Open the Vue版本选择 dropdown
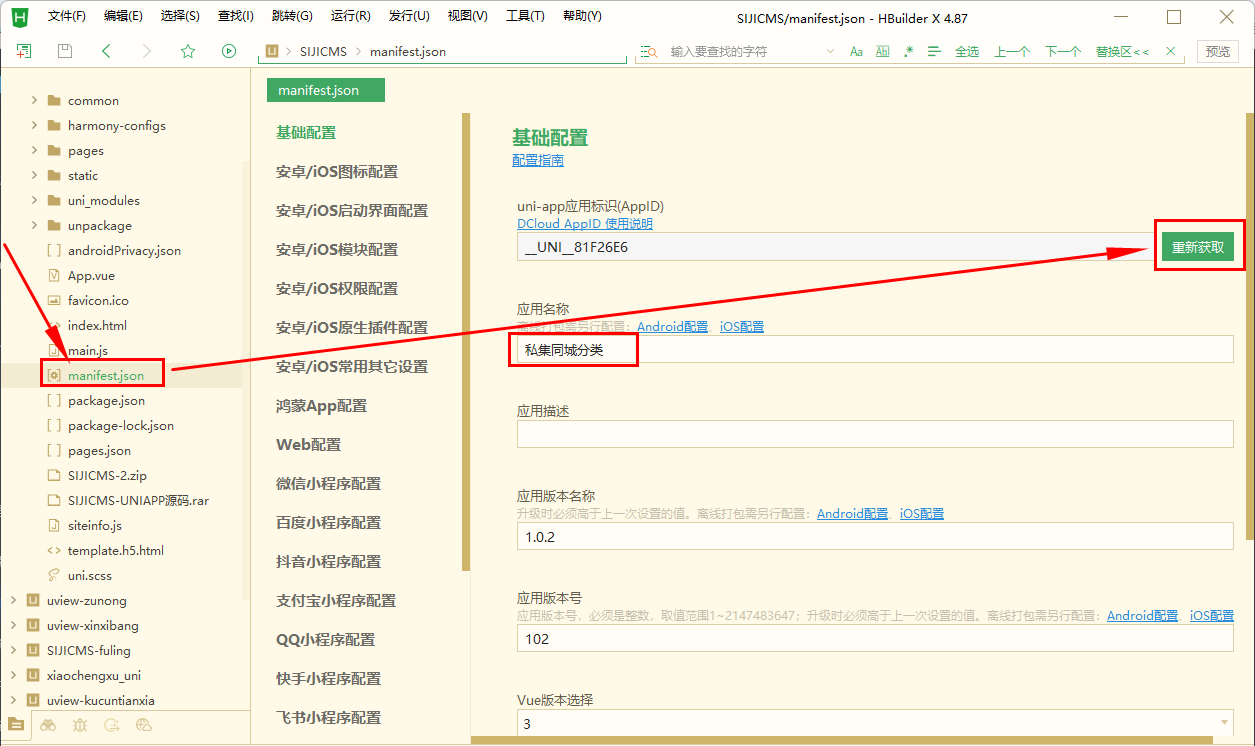1255x746 pixels. click(875, 723)
